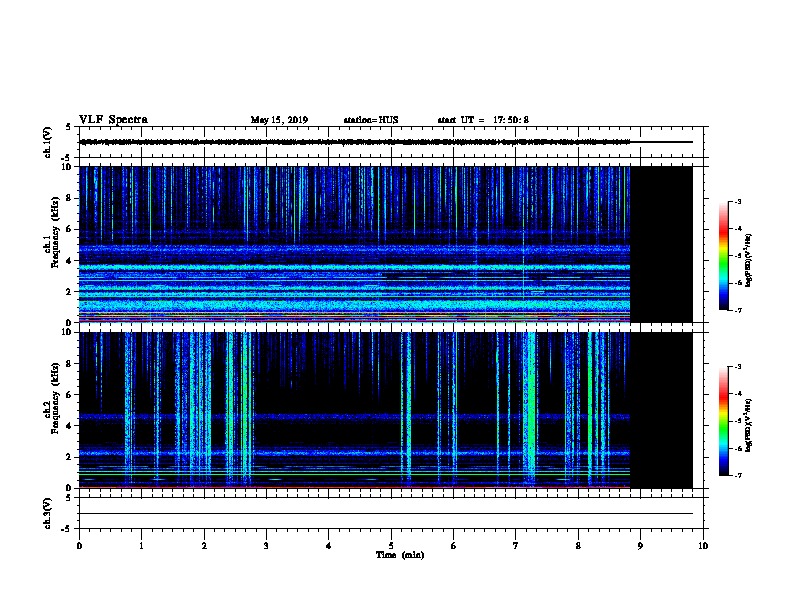Select the date text "May 15, 2019"
Image resolution: width=792 pixels, height=612 pixels.
pyautogui.click(x=279, y=120)
